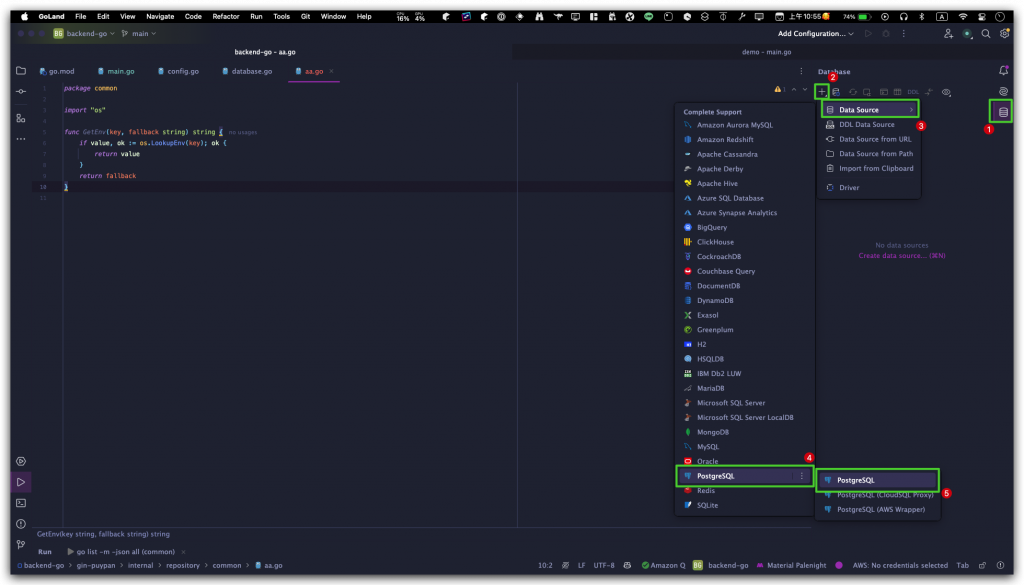1024x585 pixels.
Task: Click the PostgreSQL row options ellipsis
Action: [x=802, y=476]
